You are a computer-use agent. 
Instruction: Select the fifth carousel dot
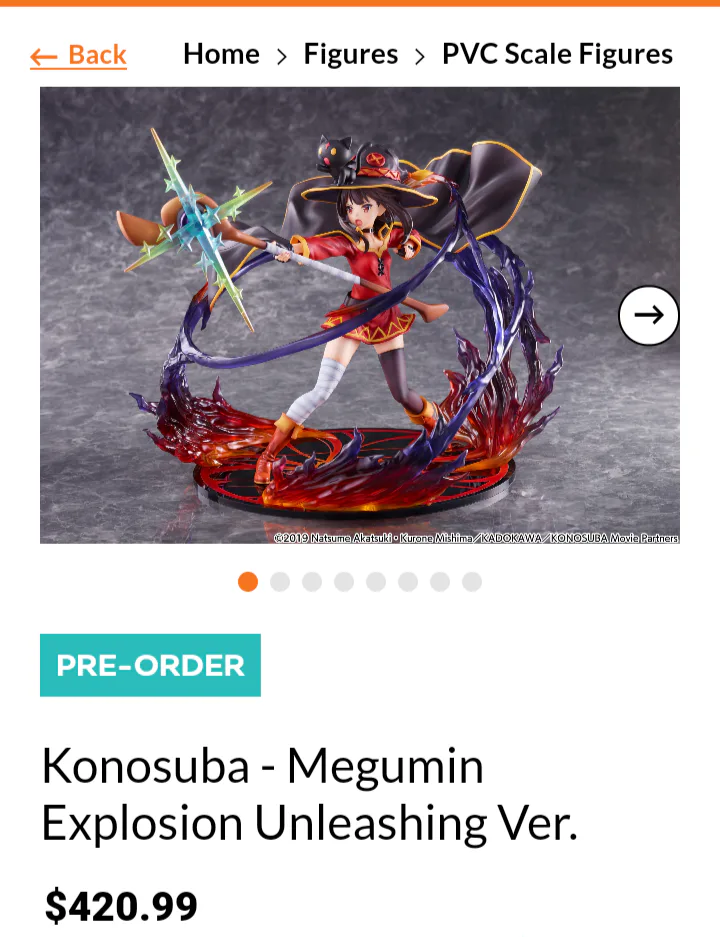click(x=376, y=581)
